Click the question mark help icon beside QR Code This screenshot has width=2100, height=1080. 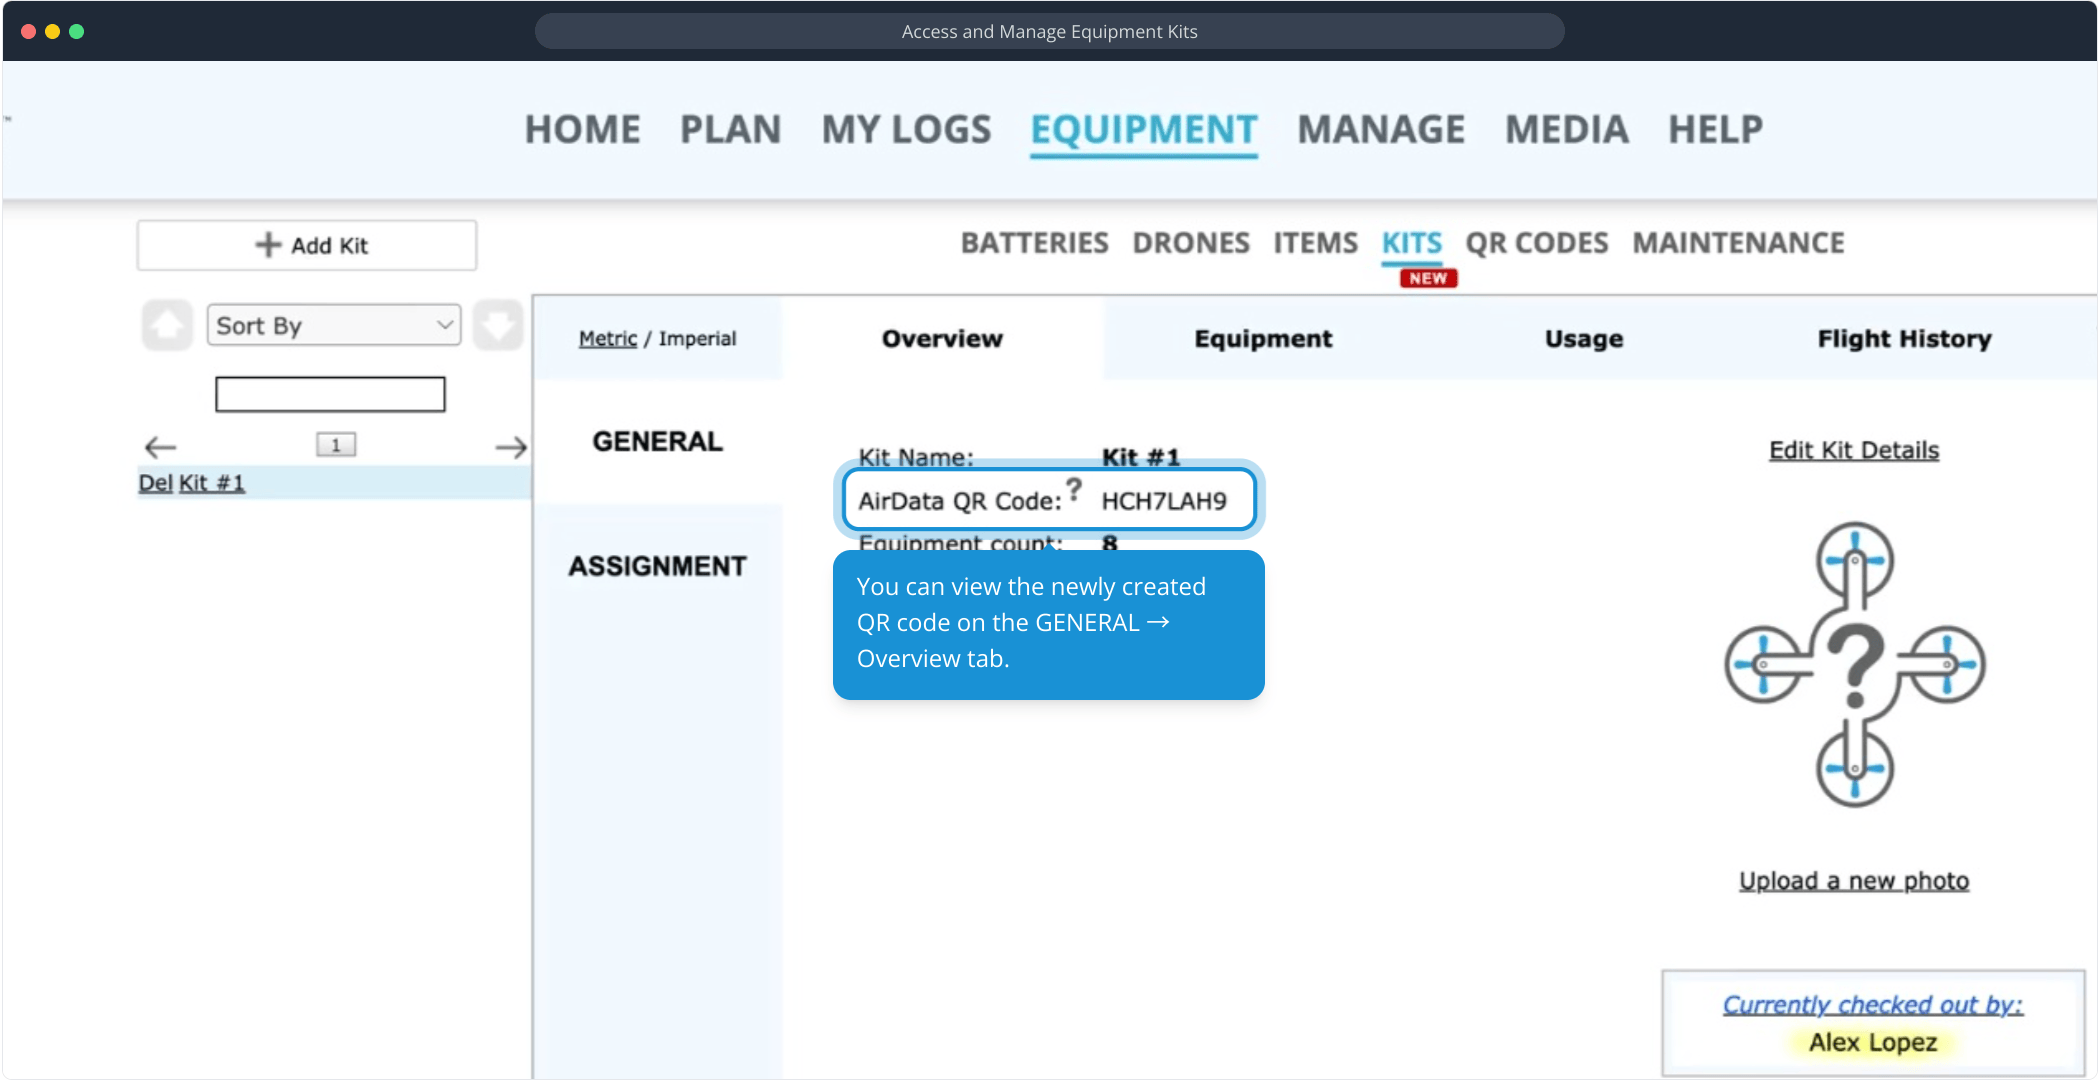1073,490
